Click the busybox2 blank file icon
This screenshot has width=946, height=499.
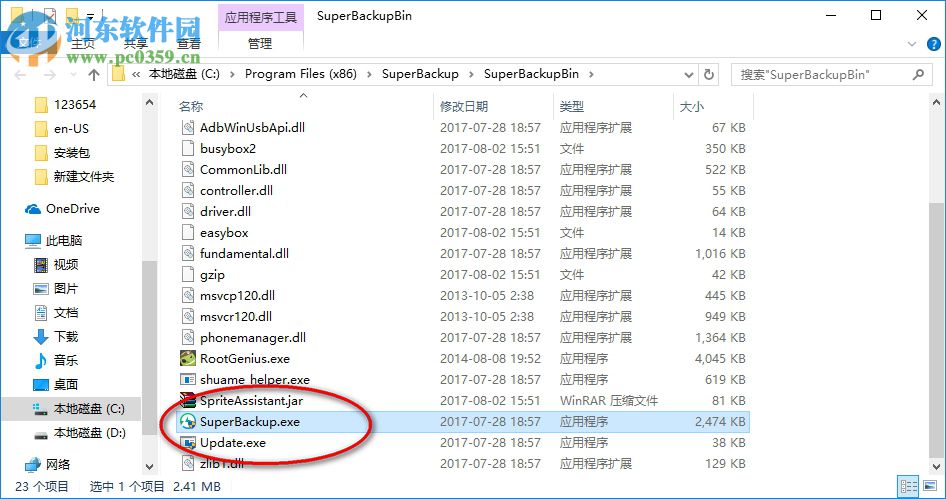point(188,148)
